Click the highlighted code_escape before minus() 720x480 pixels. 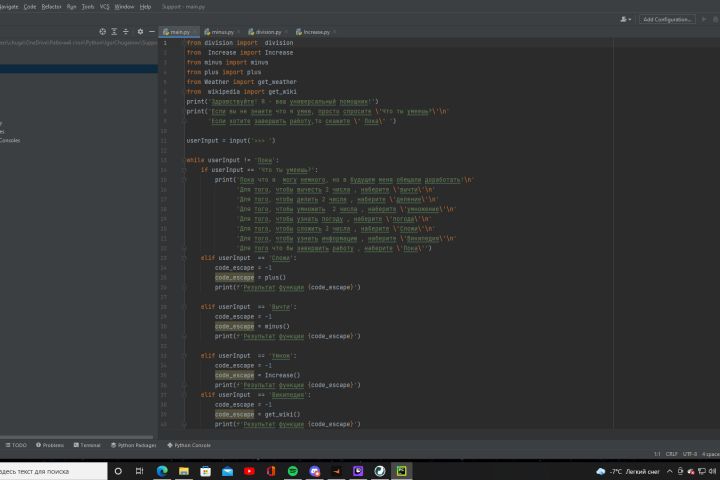pyautogui.click(x=234, y=327)
